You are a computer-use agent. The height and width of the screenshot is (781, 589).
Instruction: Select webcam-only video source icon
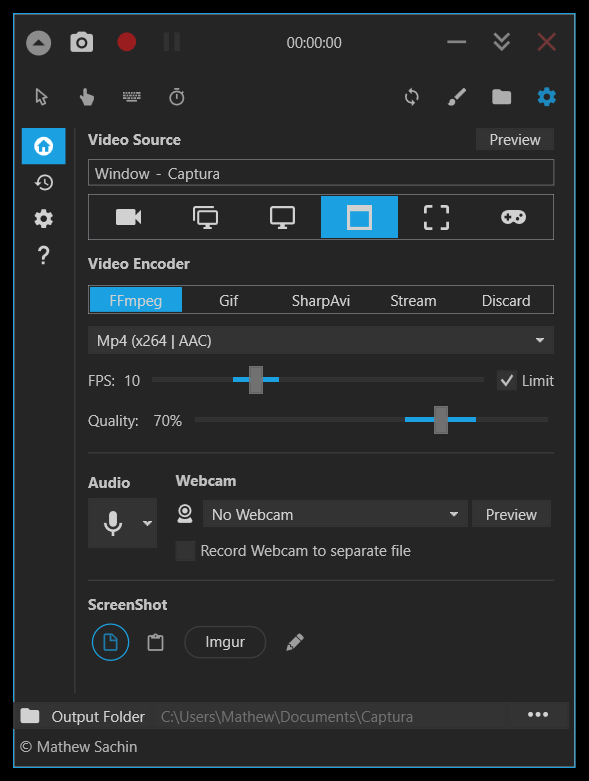coord(128,217)
